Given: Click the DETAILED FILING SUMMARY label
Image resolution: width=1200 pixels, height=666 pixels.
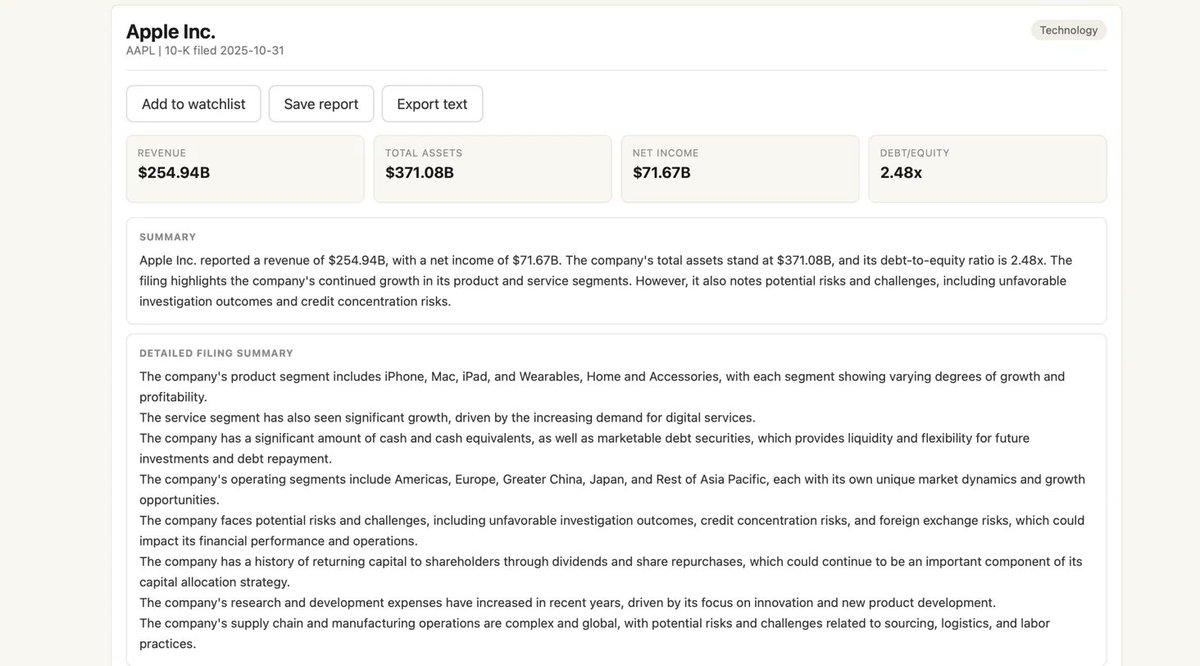Looking at the screenshot, I should (216, 353).
